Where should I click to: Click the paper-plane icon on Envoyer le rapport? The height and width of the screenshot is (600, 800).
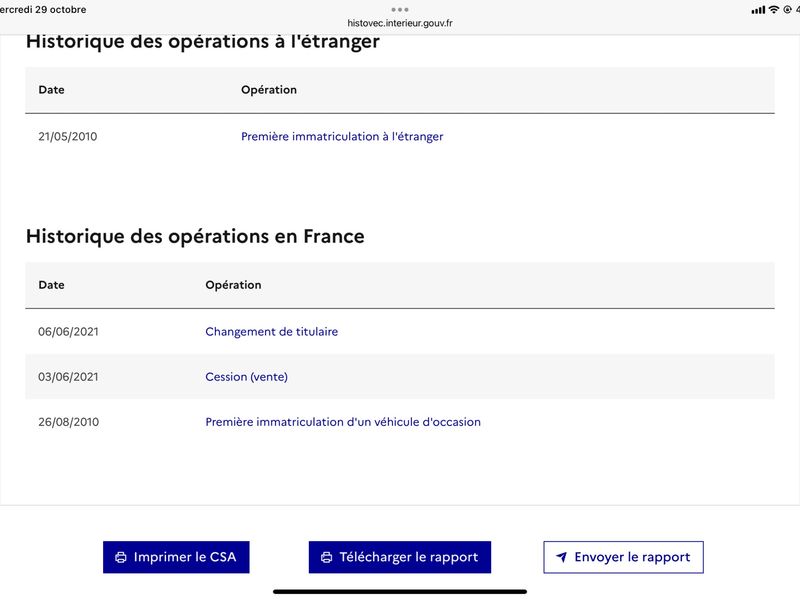pyautogui.click(x=562, y=557)
